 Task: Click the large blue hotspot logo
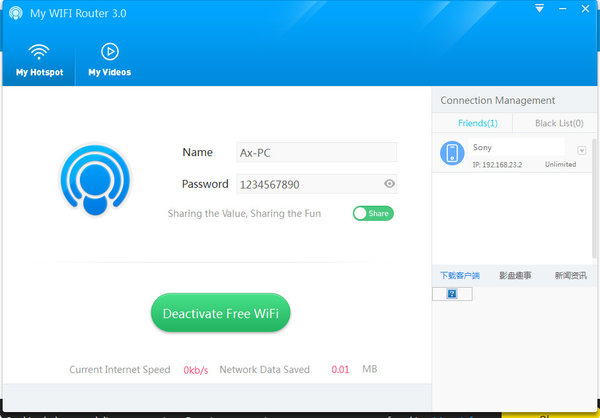tap(95, 180)
